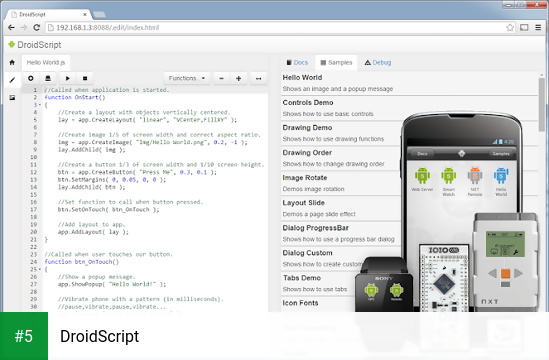
Task: Tap the NXT Remote icon on phone image
Action: tap(475, 181)
